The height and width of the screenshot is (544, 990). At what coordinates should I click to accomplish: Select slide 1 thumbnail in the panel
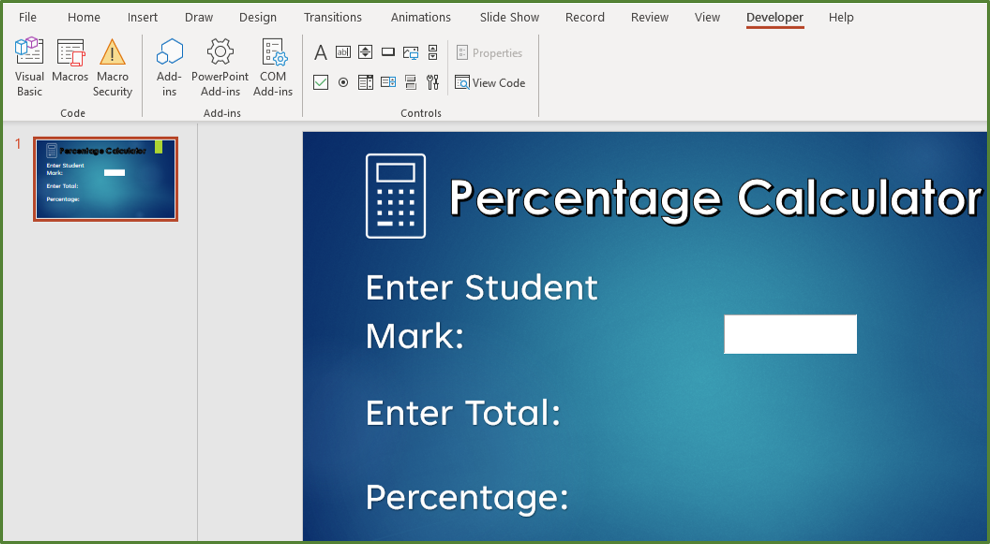tap(105, 179)
